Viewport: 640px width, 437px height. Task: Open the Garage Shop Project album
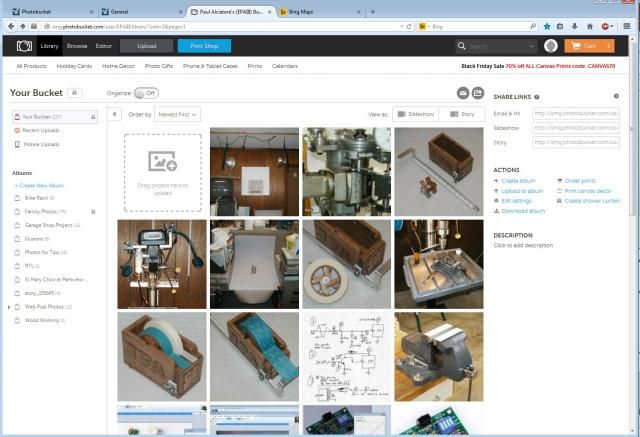point(47,225)
